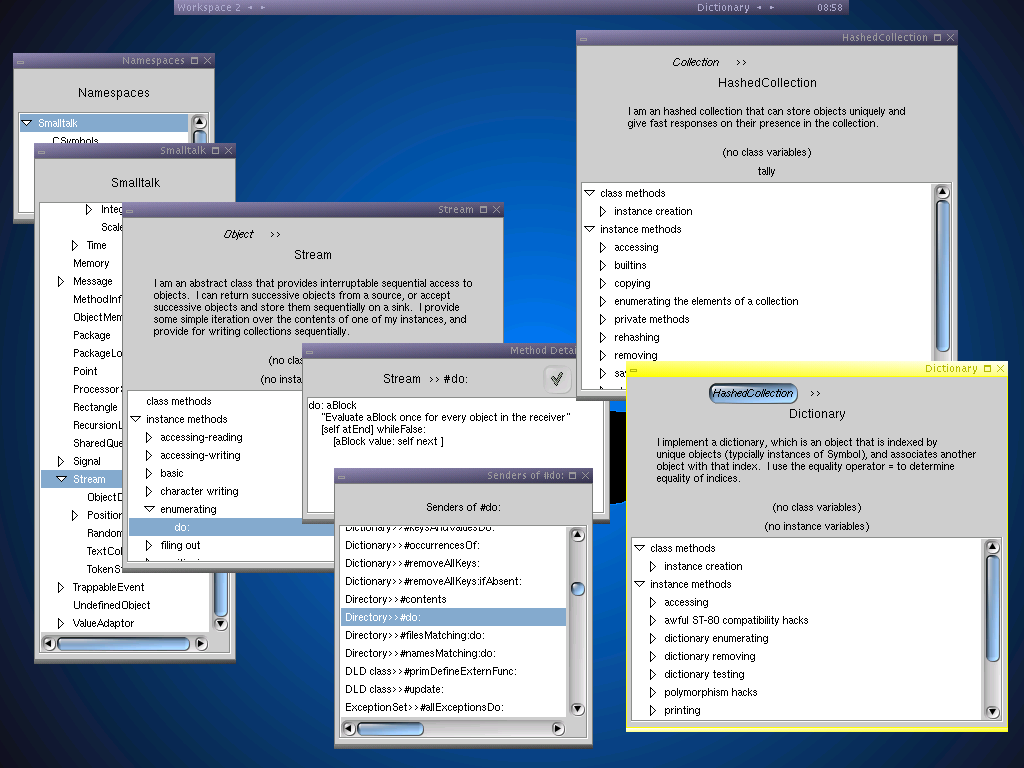
Task: Expand the private methods category
Action: pyautogui.click(x=603, y=319)
